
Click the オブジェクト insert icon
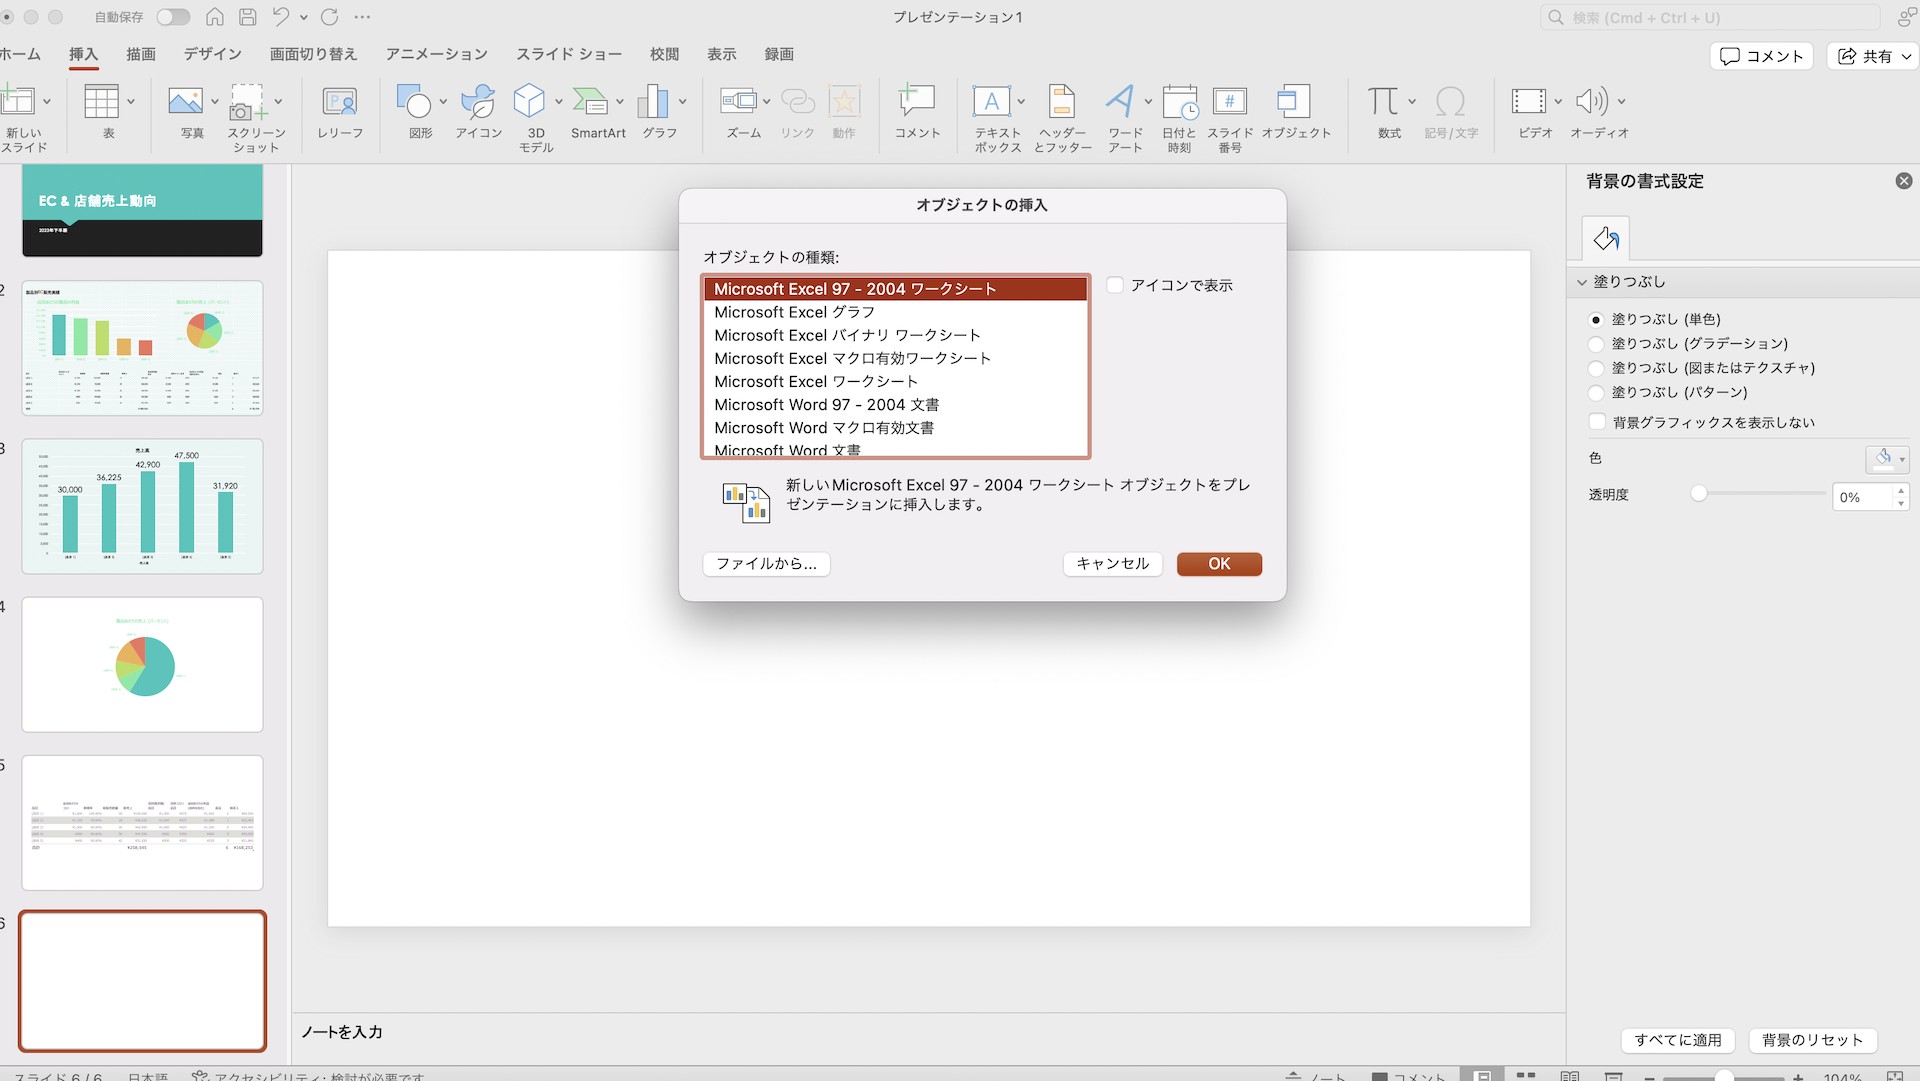(x=1294, y=101)
